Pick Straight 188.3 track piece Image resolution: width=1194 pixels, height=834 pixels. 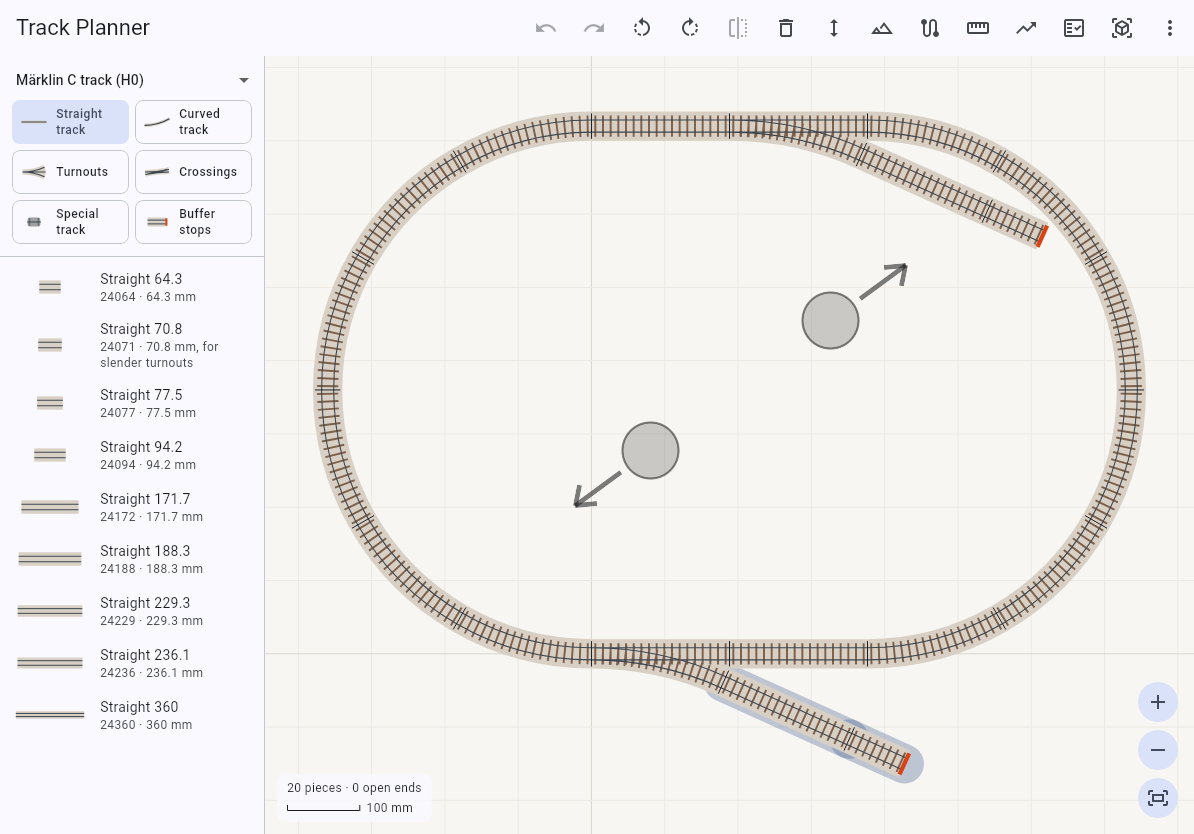[x=132, y=559]
